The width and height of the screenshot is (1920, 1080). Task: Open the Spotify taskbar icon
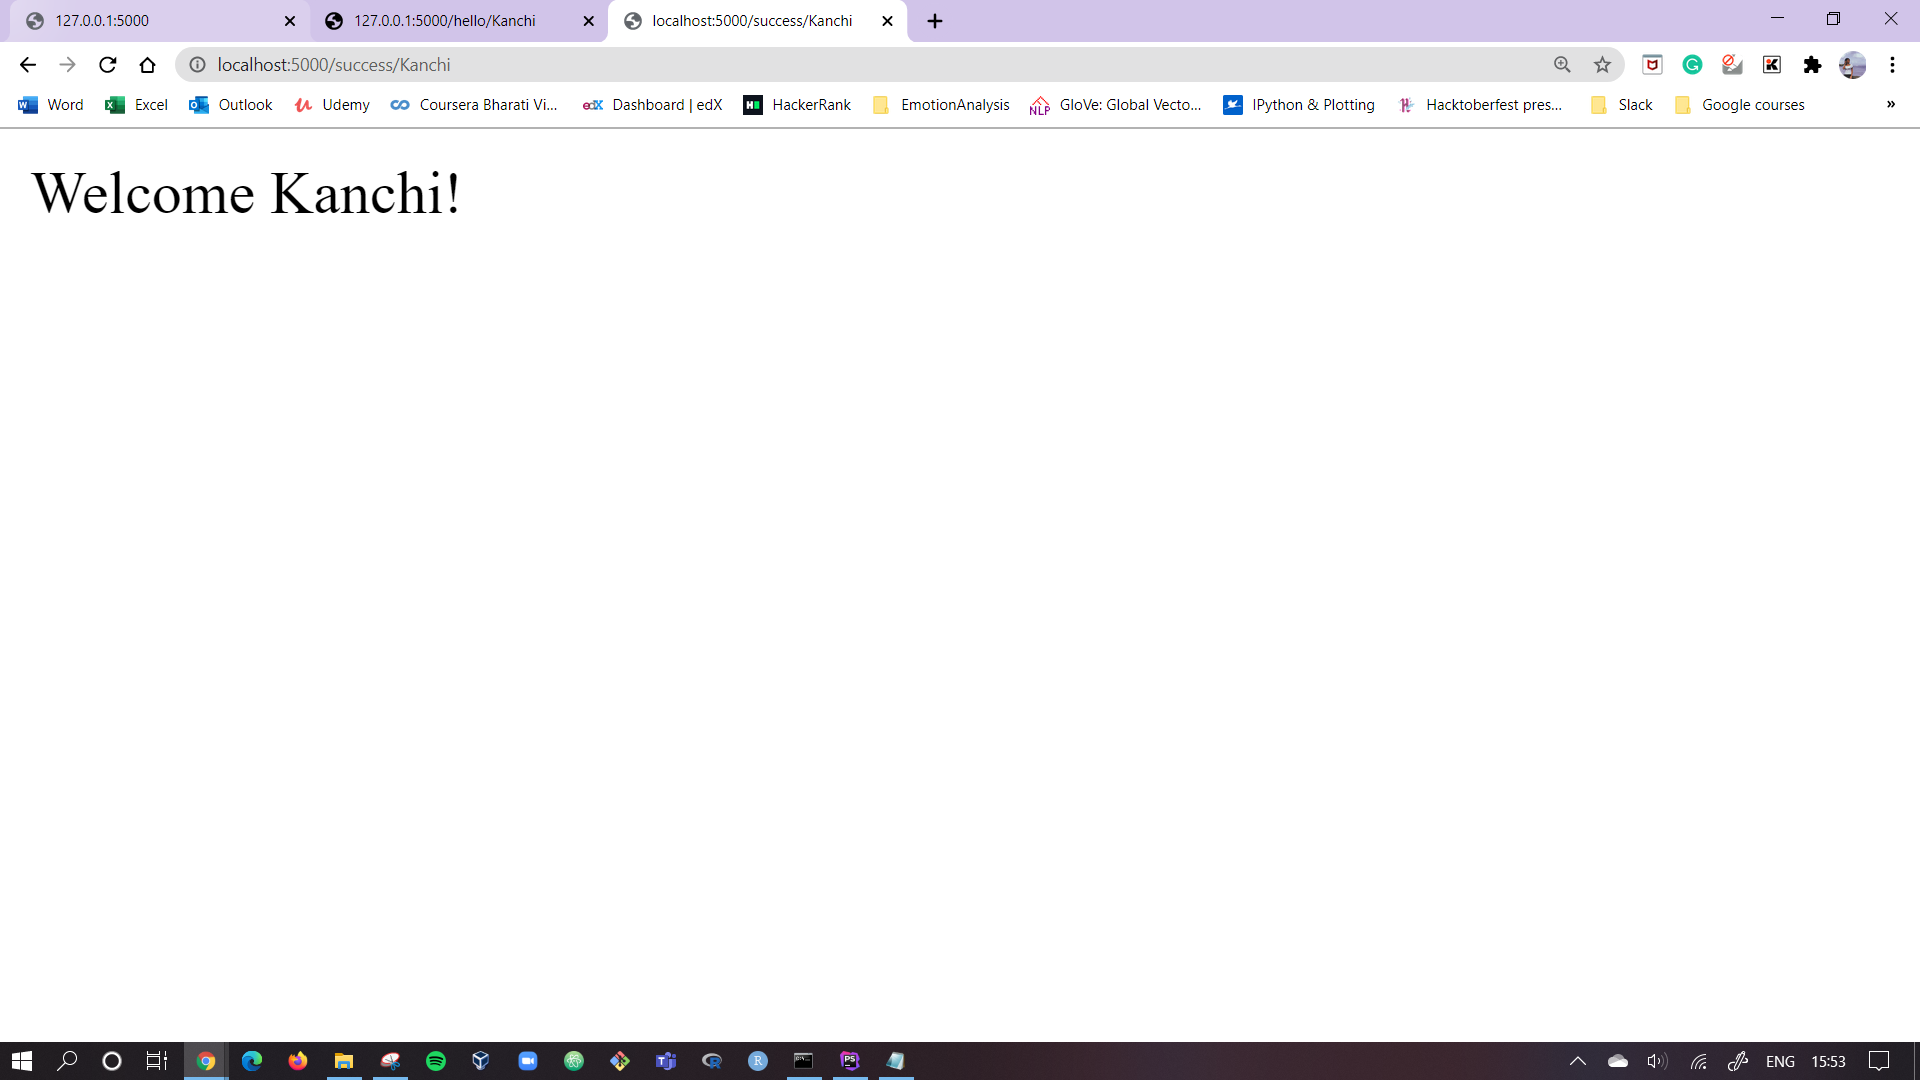436,1061
